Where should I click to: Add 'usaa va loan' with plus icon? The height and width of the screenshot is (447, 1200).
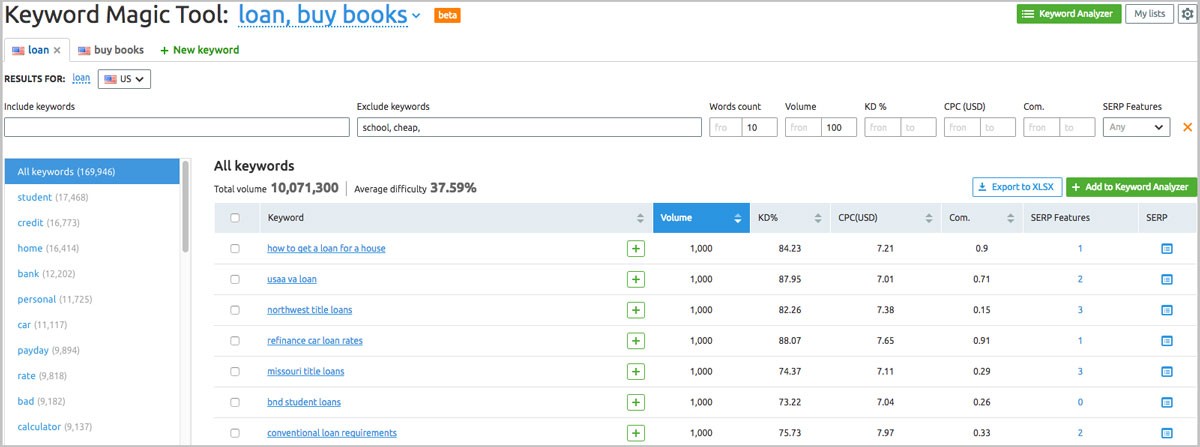(635, 279)
